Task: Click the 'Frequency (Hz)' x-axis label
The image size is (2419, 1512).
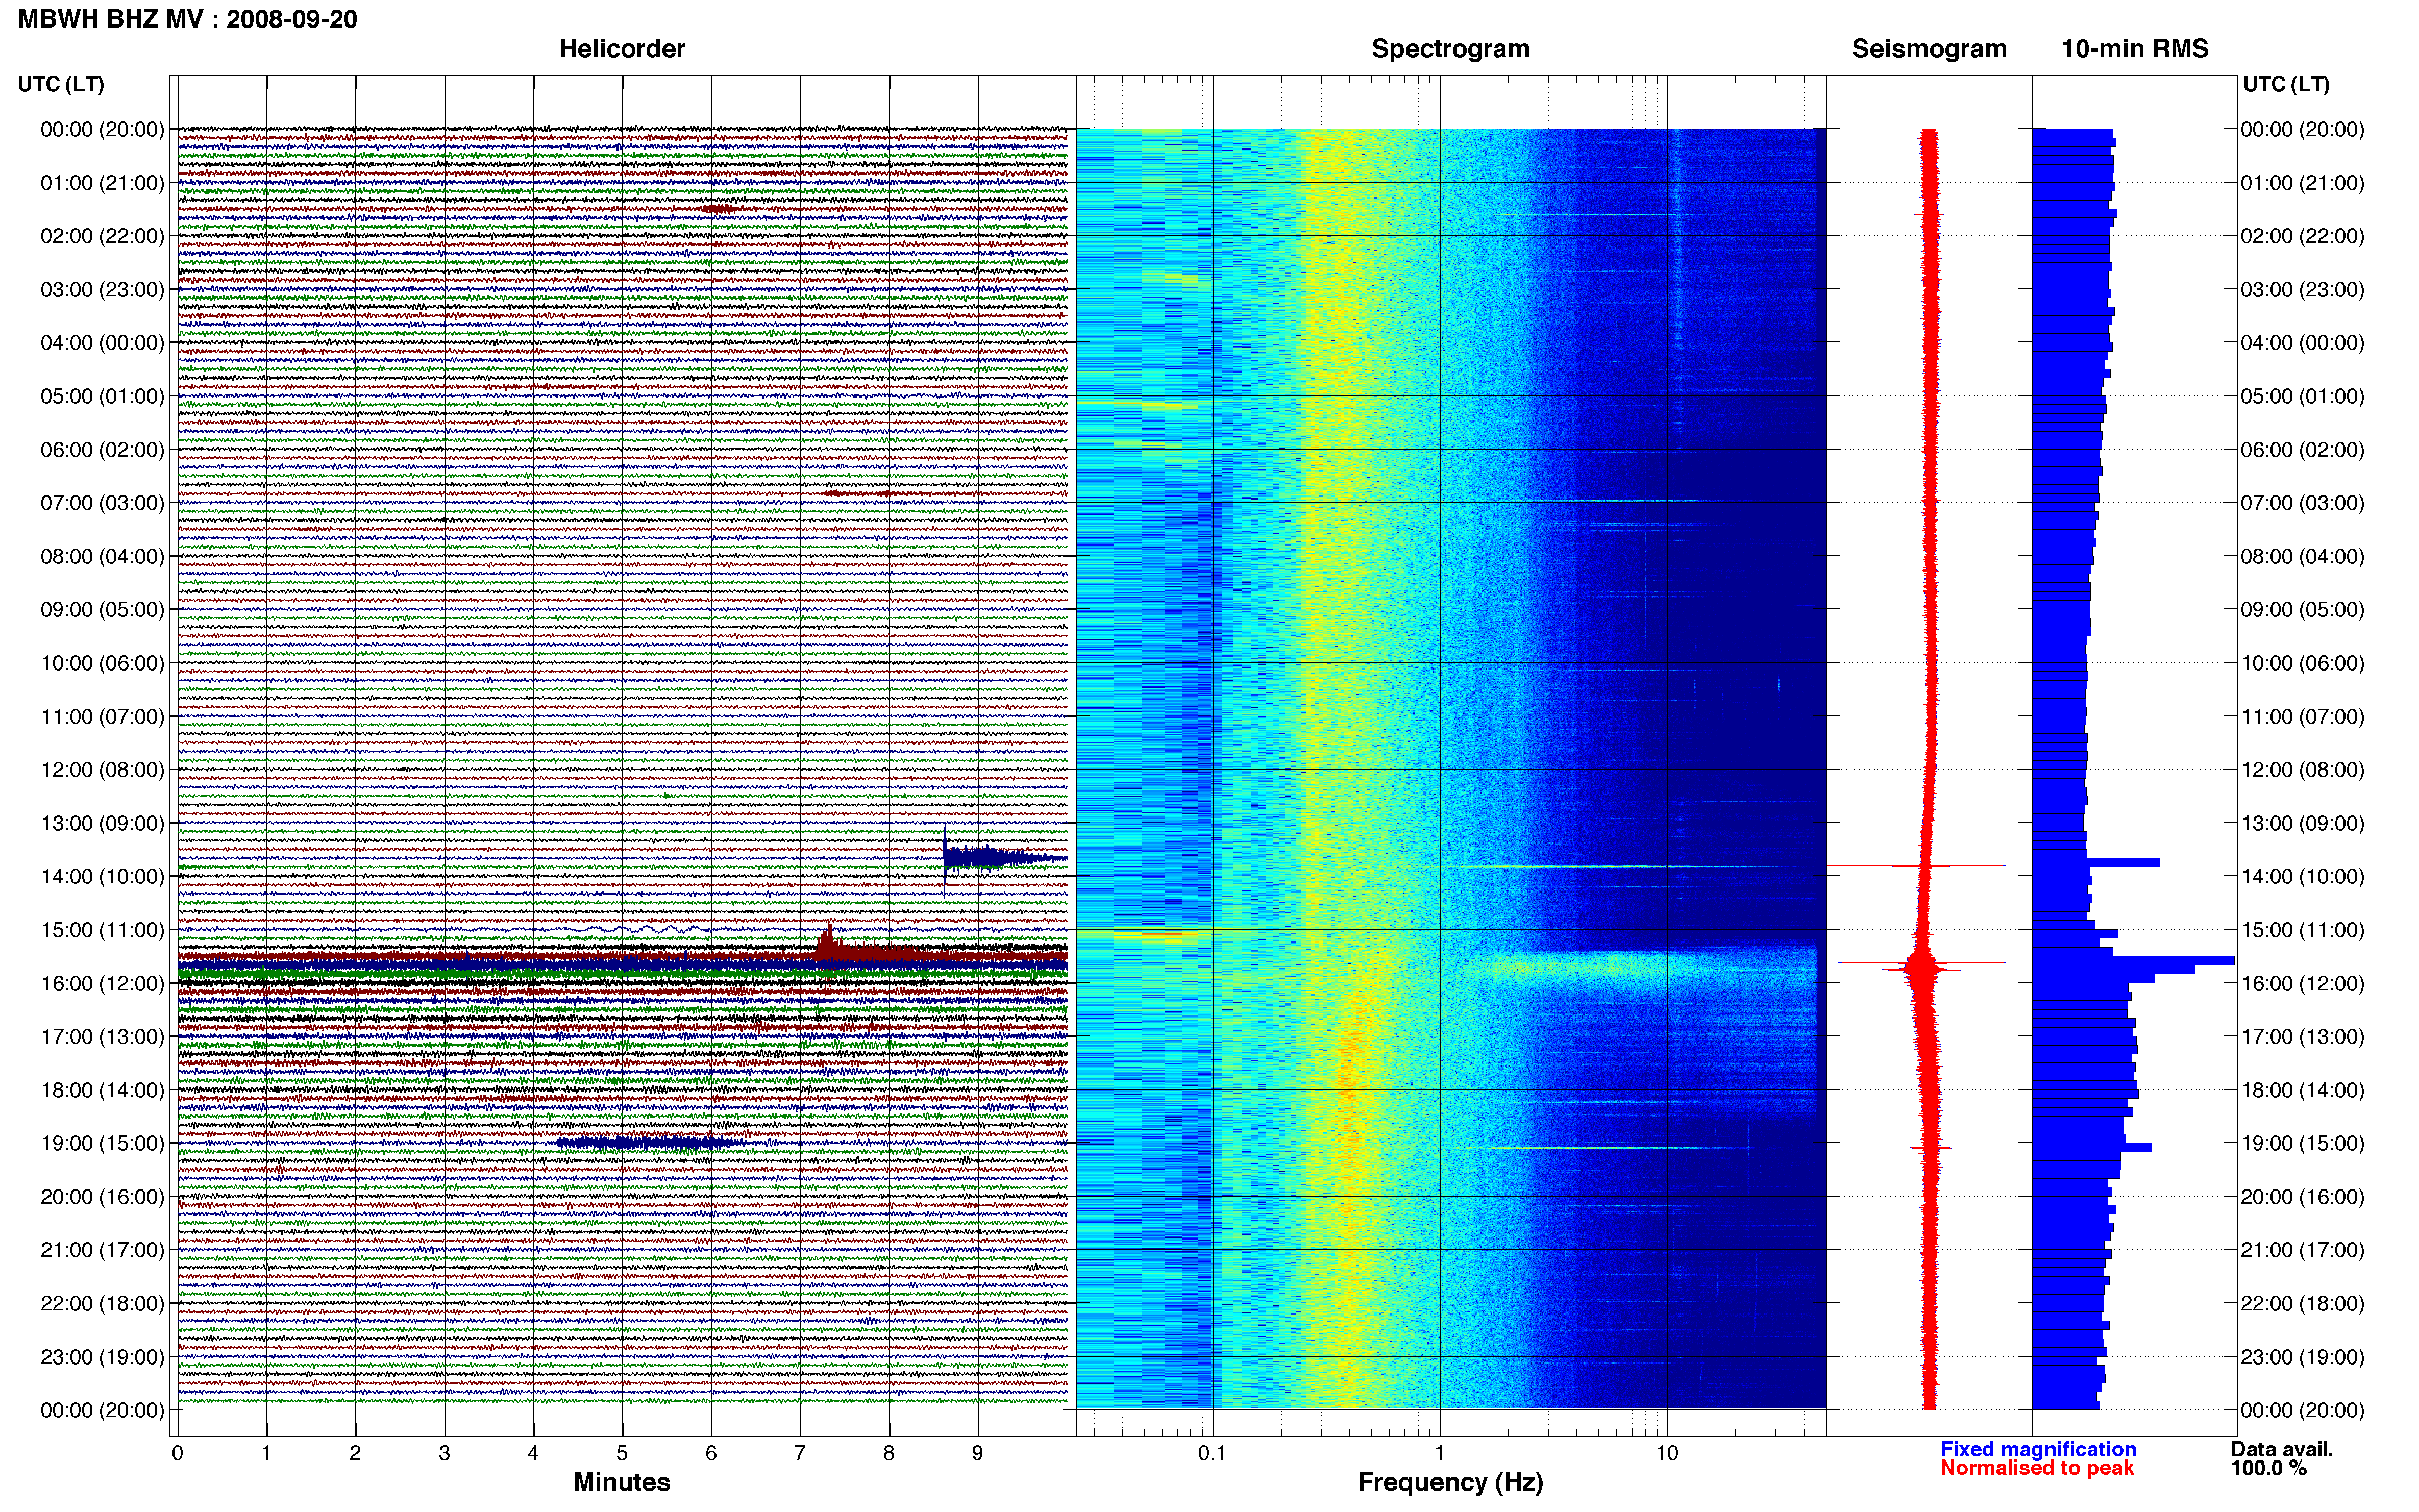Action: coord(1450,1482)
